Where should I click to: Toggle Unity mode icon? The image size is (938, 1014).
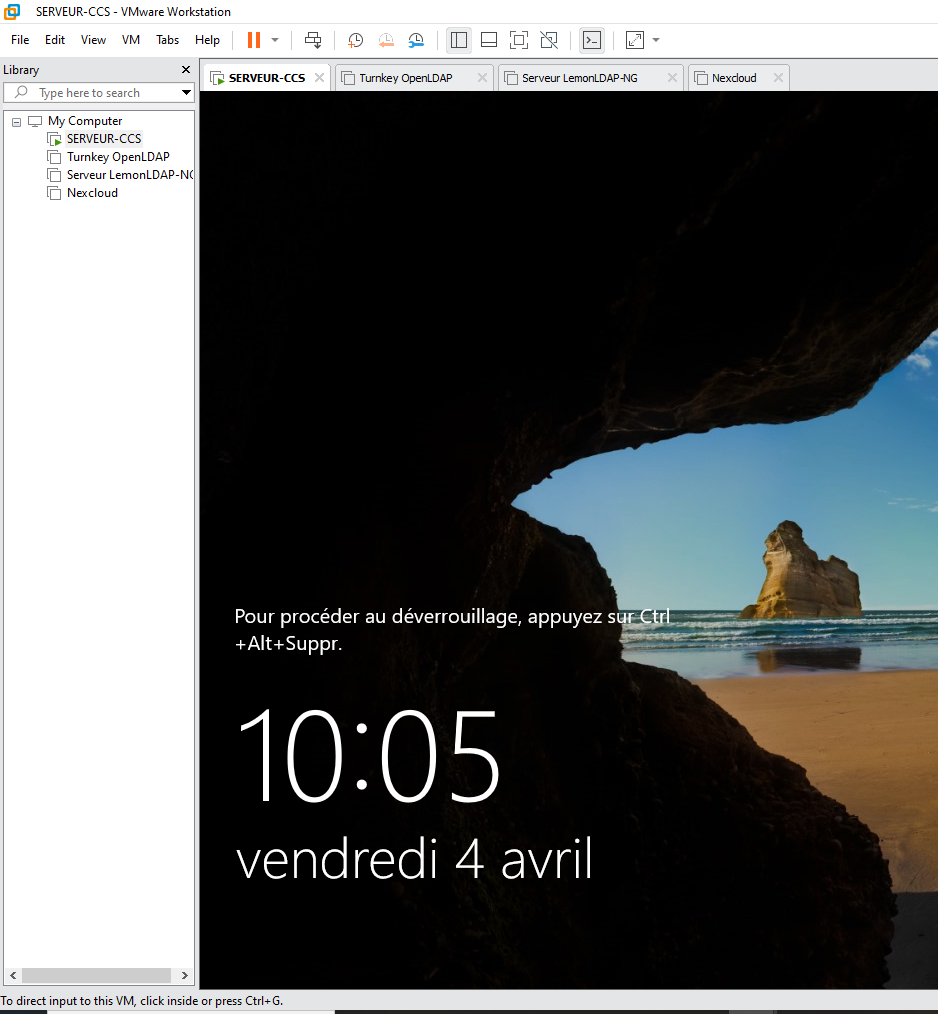click(x=549, y=40)
